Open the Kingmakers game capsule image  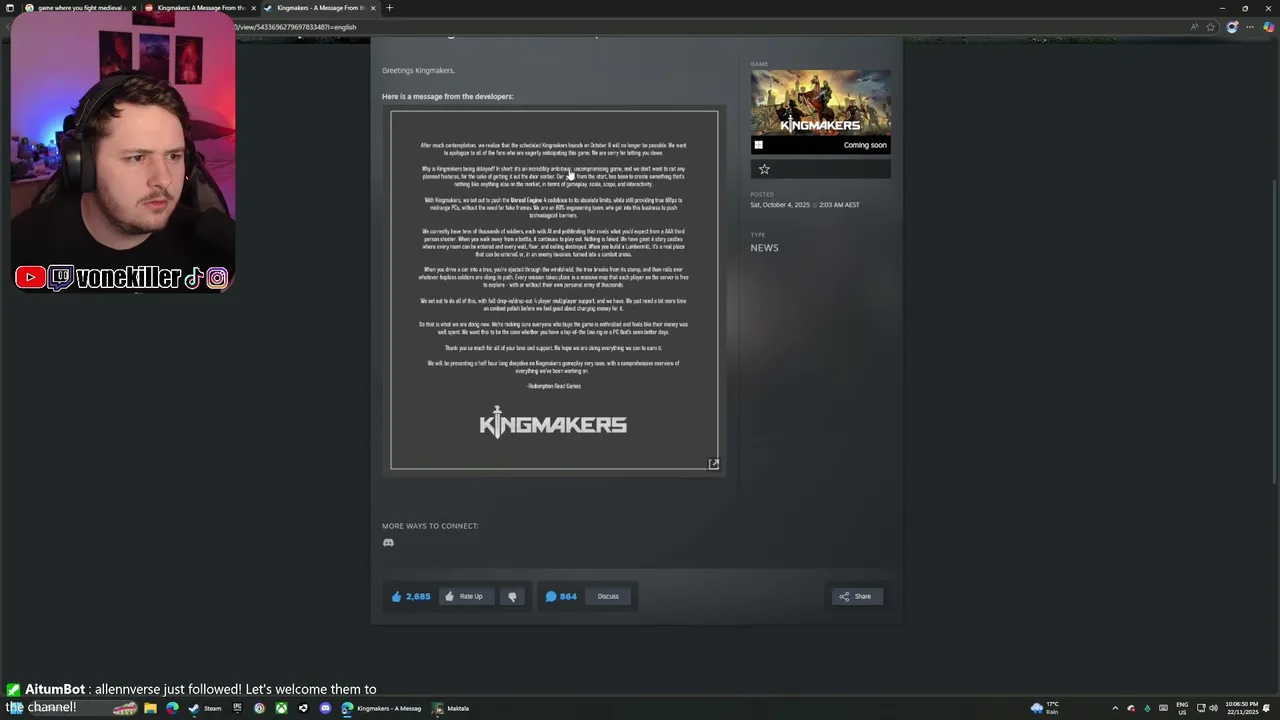click(820, 103)
